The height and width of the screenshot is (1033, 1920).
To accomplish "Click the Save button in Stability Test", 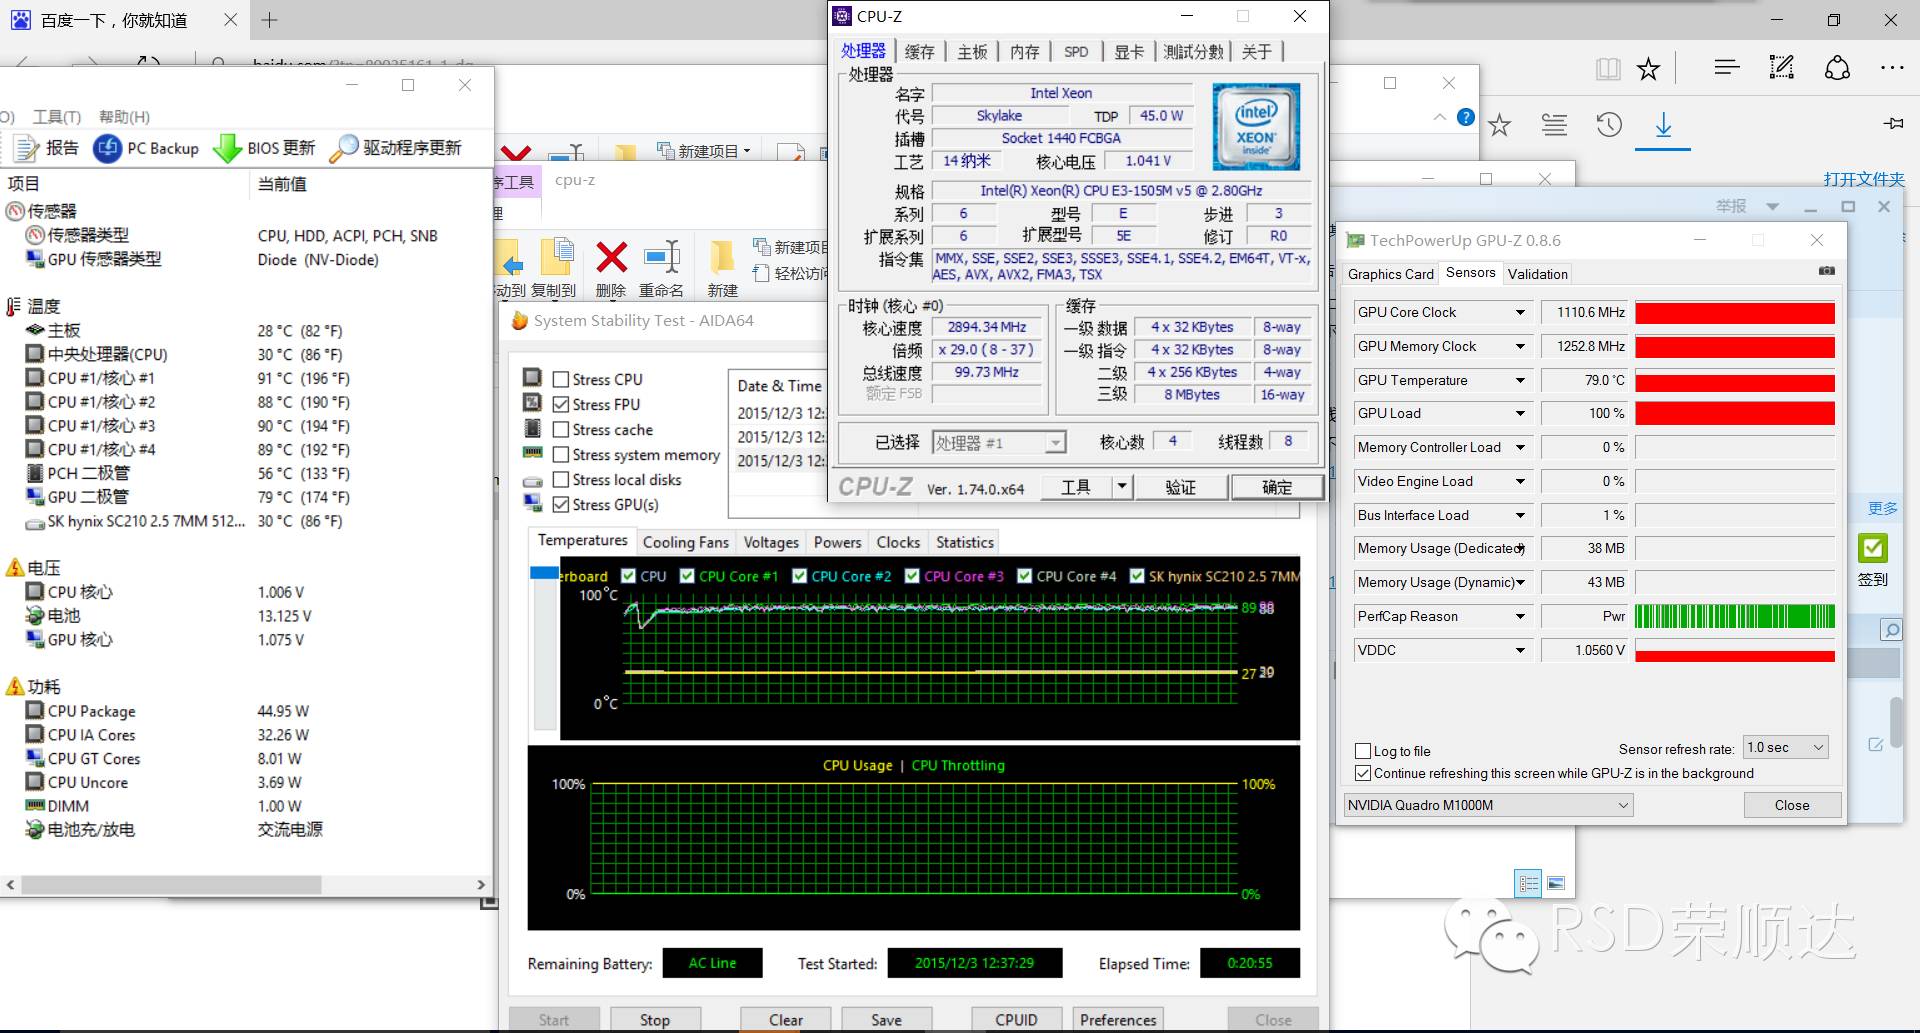I will [x=886, y=1020].
